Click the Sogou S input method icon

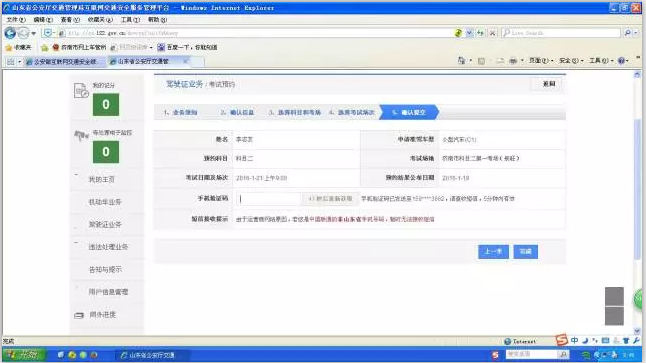(x=561, y=340)
